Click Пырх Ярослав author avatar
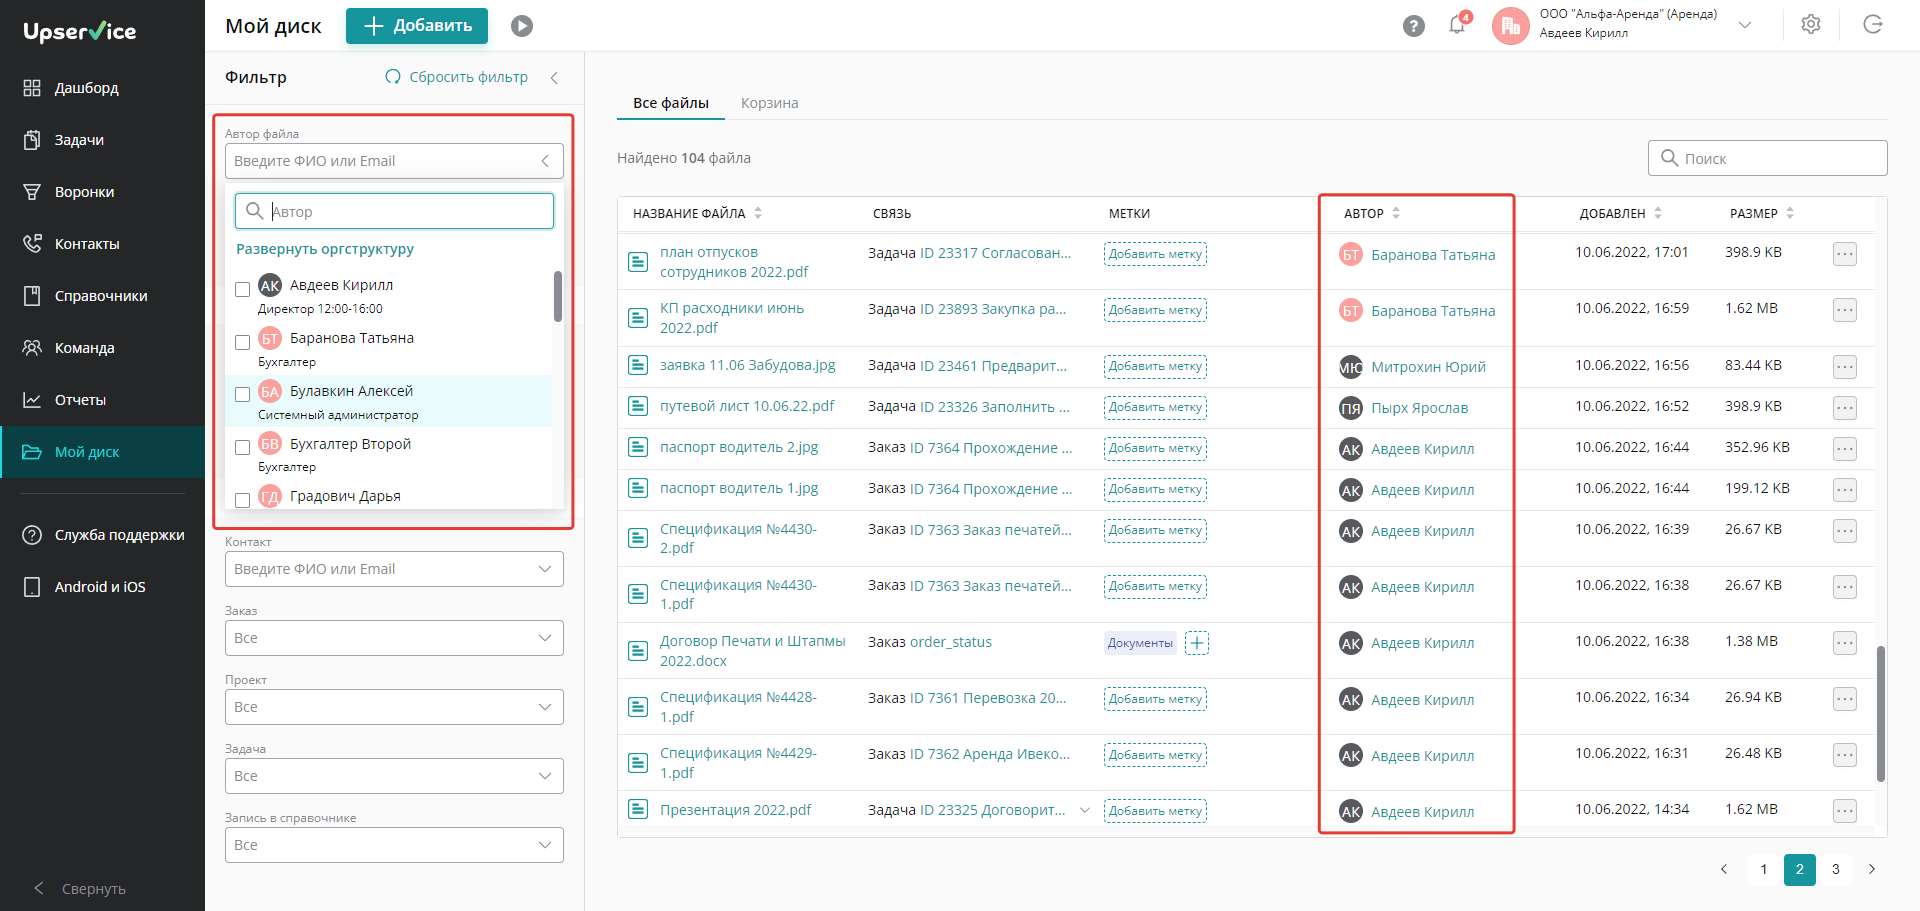Viewport: 1920px width, 911px height. pyautogui.click(x=1351, y=408)
